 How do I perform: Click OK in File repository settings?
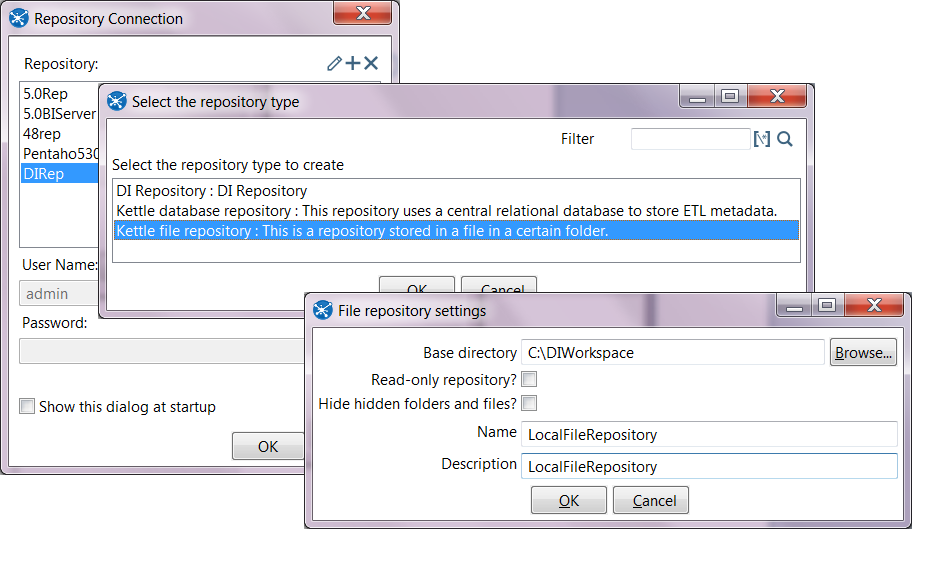pyautogui.click(x=569, y=500)
